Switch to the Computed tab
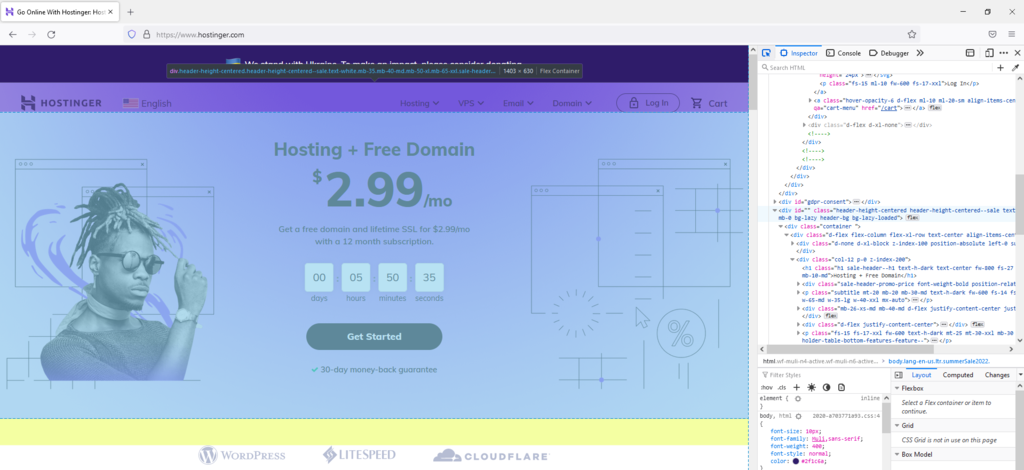This screenshot has width=1024, height=470. pyautogui.click(x=957, y=375)
